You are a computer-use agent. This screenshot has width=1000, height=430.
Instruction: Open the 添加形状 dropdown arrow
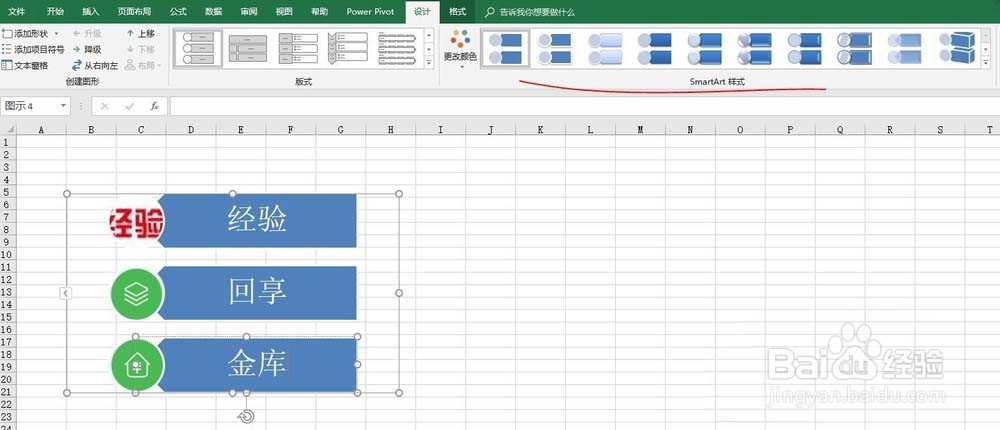(x=57, y=33)
